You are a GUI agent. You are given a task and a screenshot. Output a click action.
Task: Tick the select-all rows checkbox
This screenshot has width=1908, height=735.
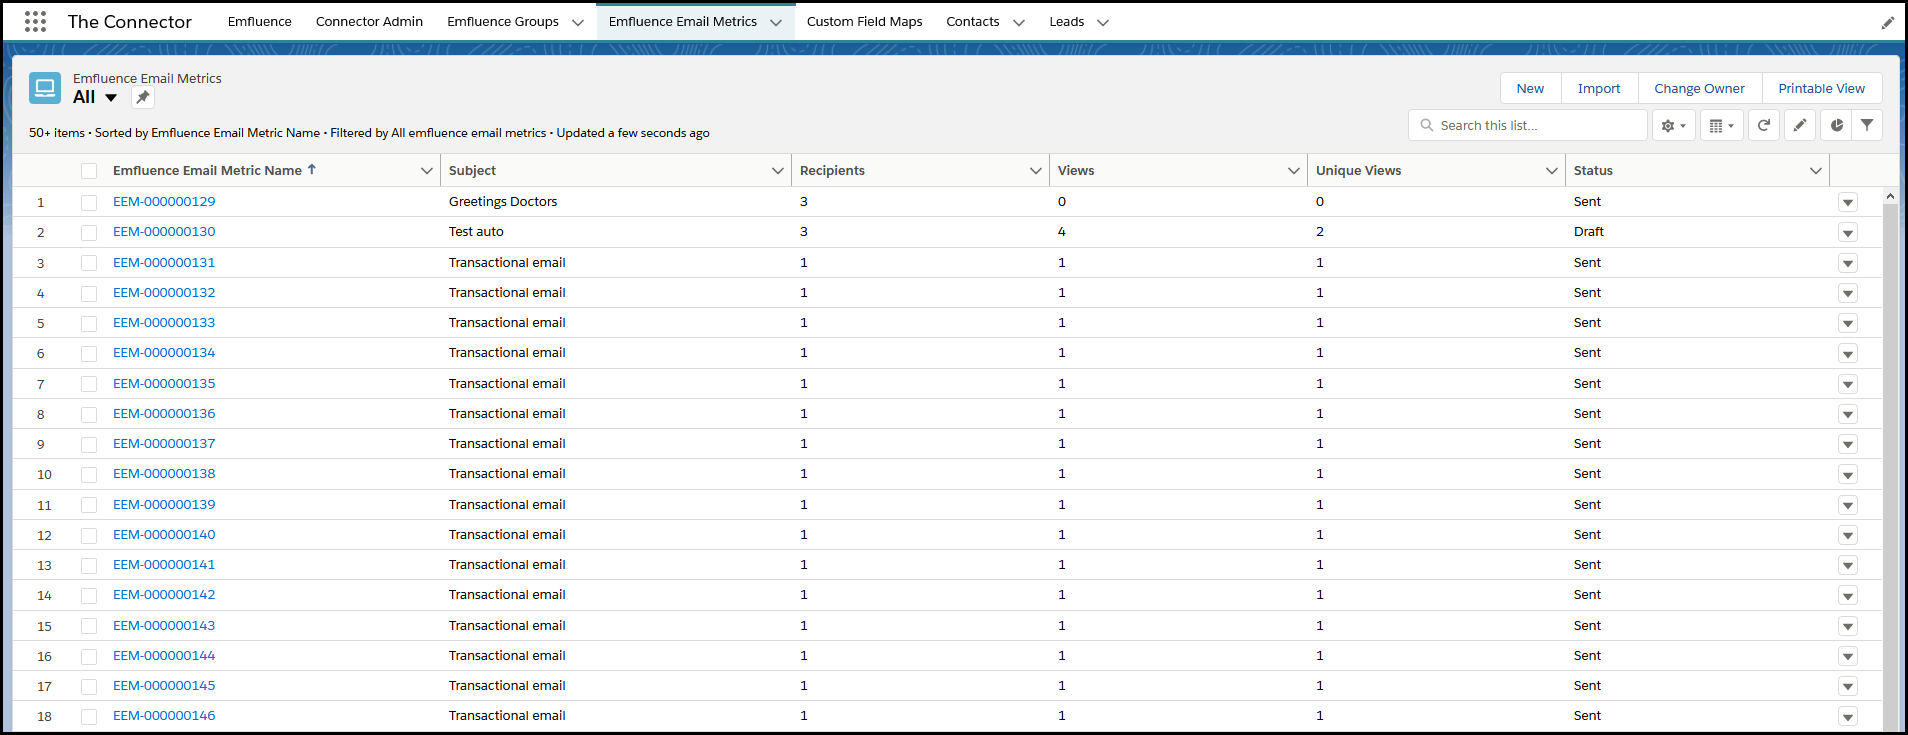89,171
